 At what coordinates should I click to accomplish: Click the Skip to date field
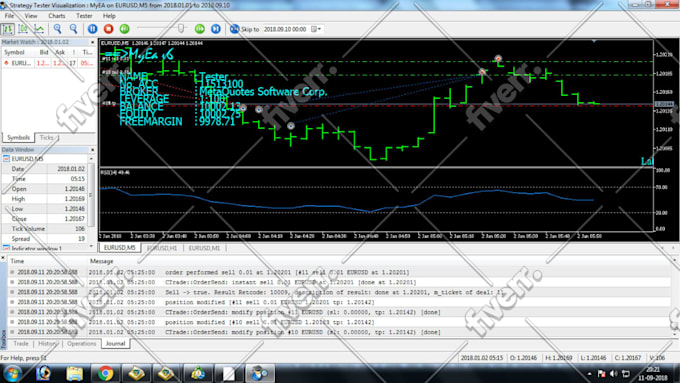[x=286, y=29]
